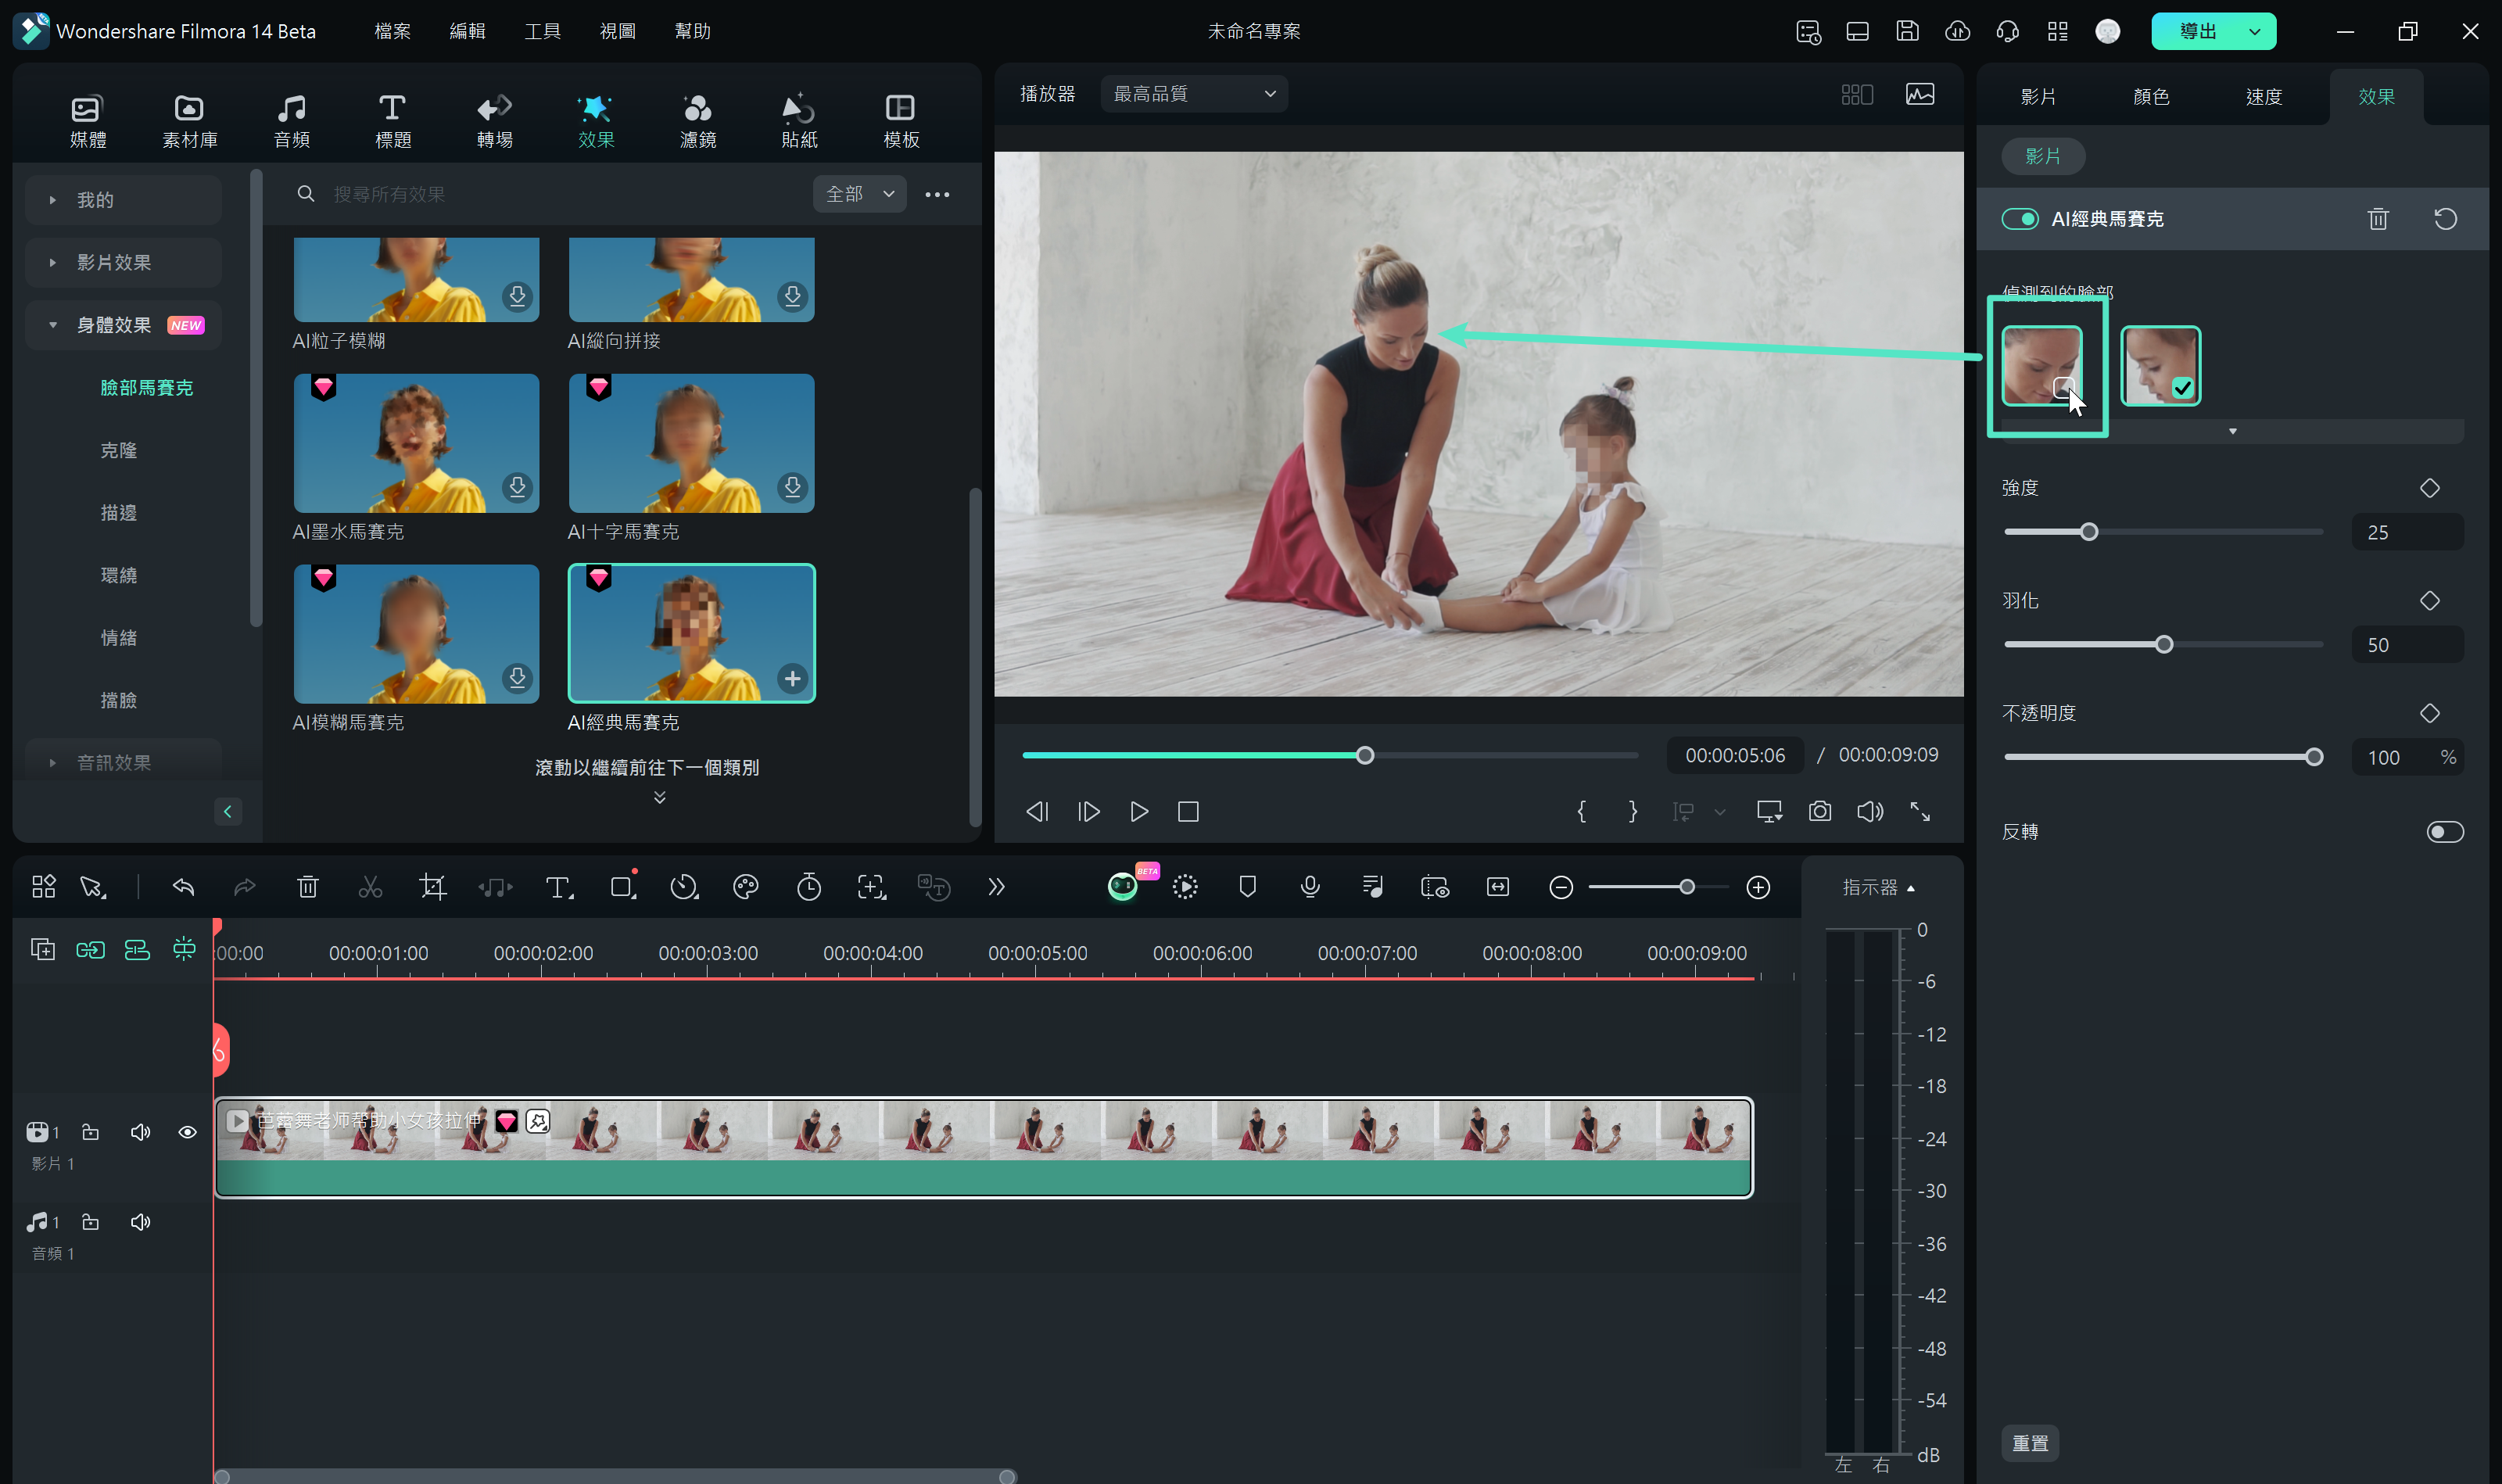Click the voiceover microphone icon
Viewport: 2502px width, 1484px height.
pyautogui.click(x=1310, y=887)
